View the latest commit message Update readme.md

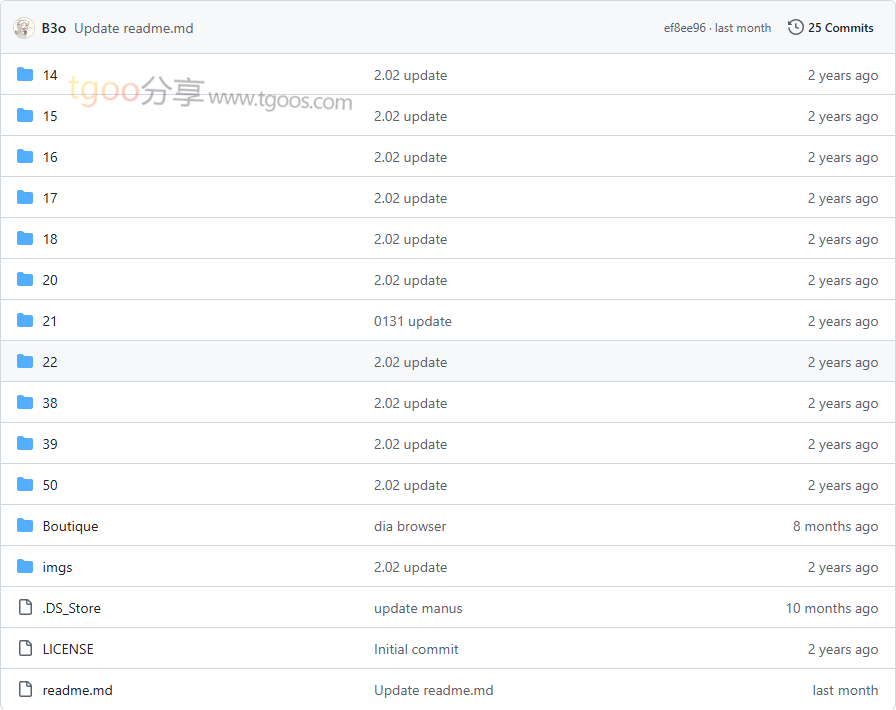click(134, 28)
